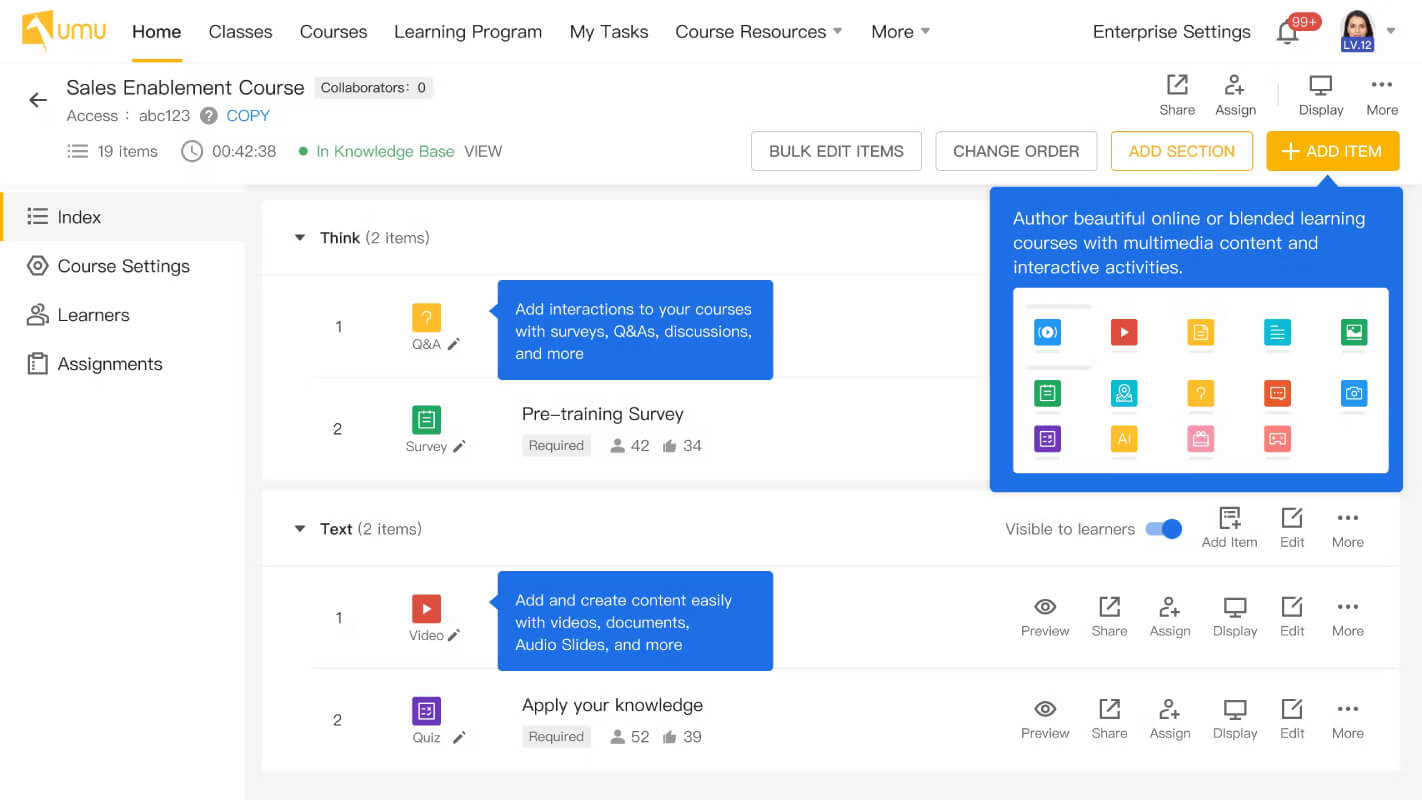Select the blue camera icon in the add-item popup
This screenshot has height=800, width=1422.
coord(1354,393)
